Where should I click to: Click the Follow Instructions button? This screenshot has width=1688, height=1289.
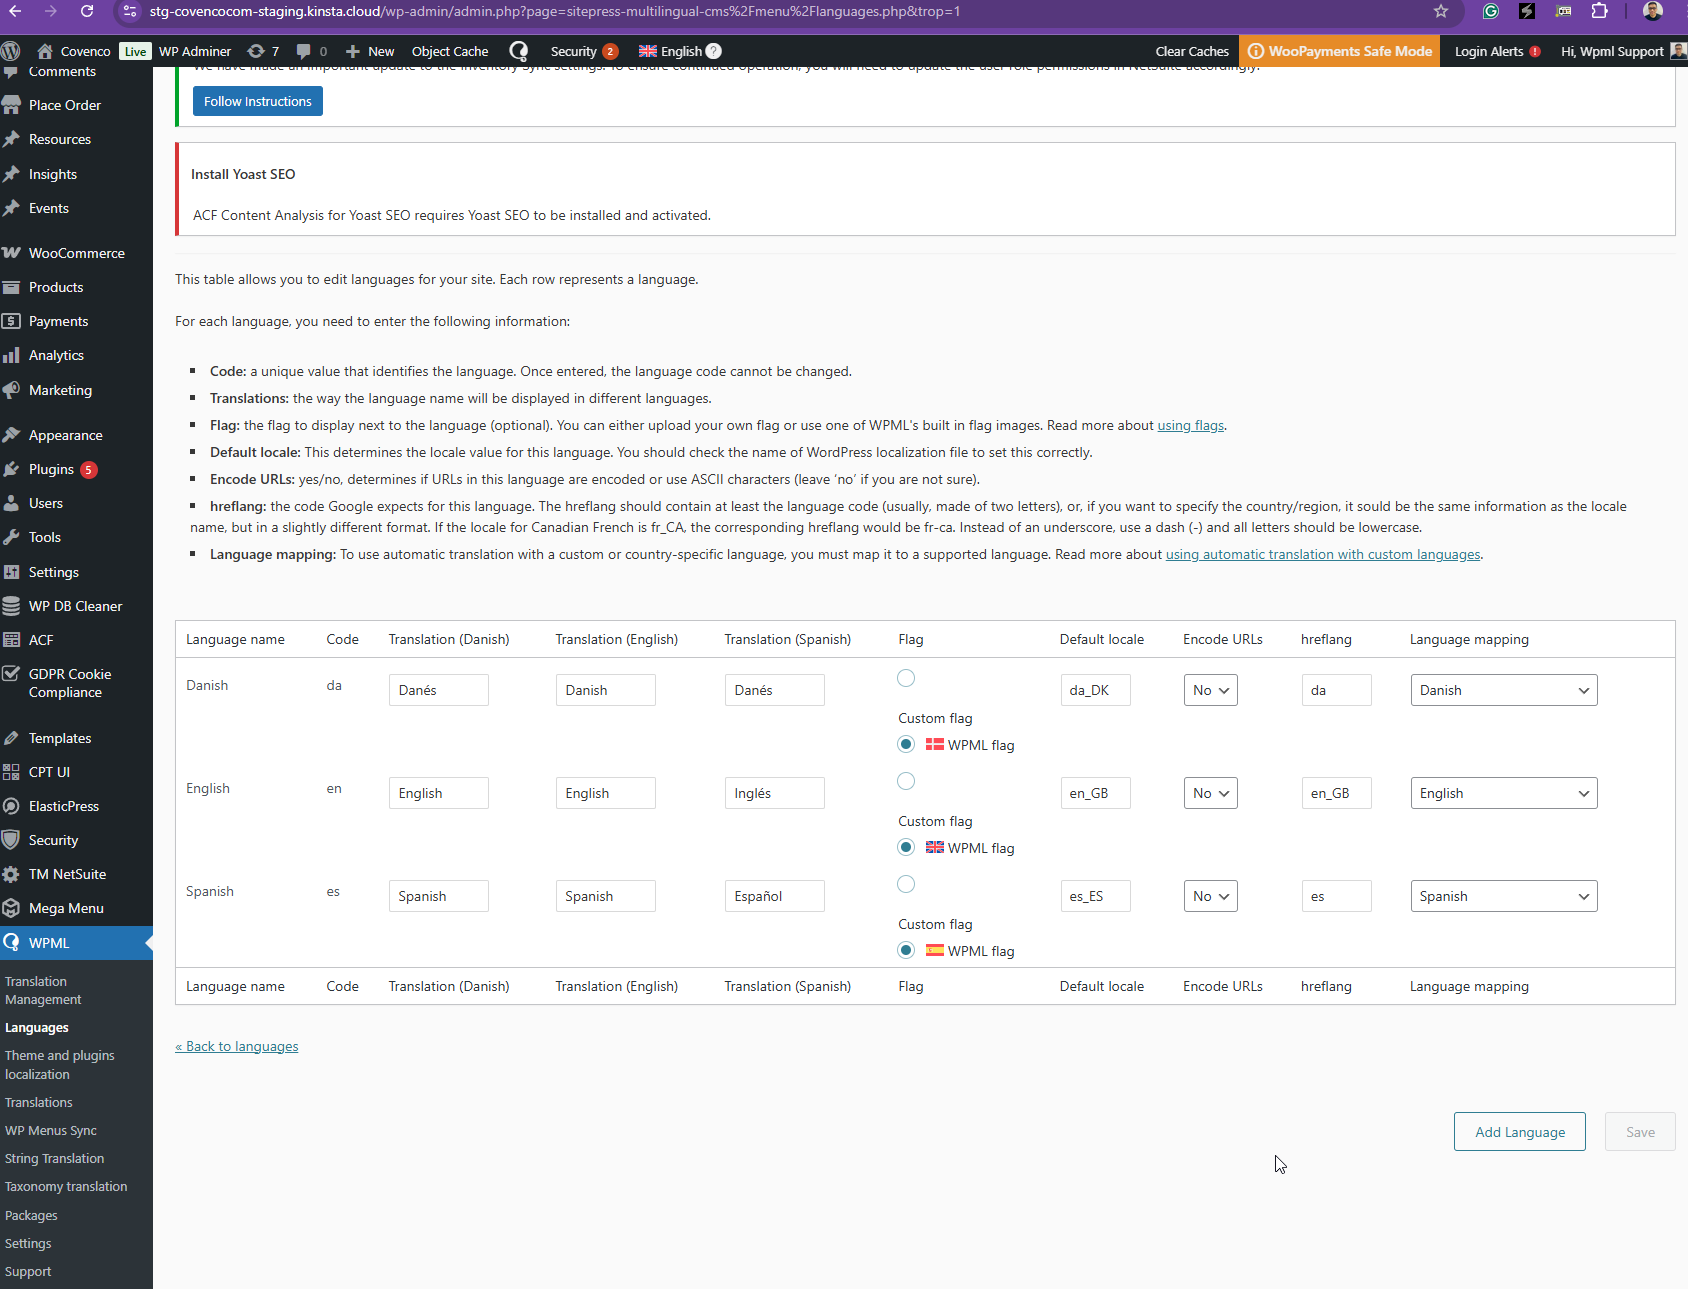(258, 101)
